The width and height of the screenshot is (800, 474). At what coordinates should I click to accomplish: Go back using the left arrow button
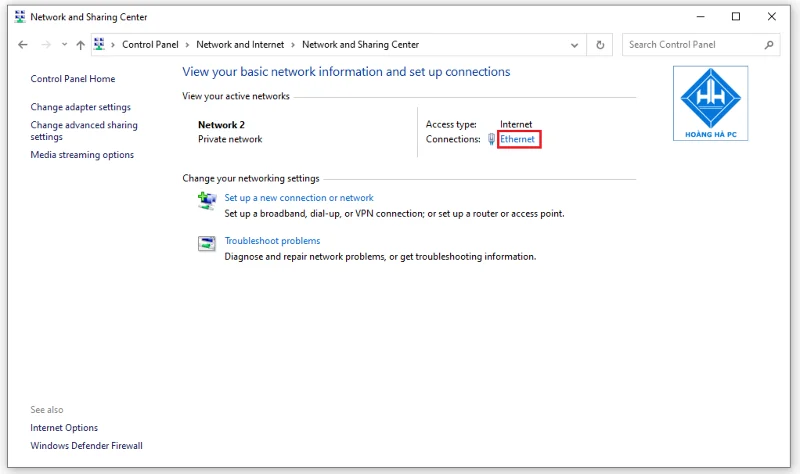tap(22, 45)
